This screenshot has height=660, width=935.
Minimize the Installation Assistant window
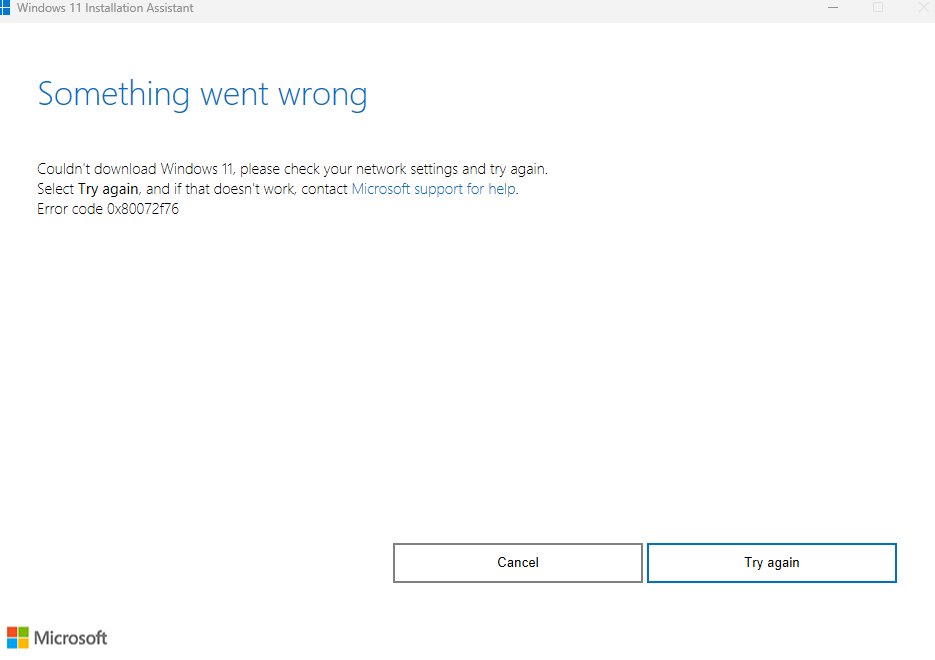833,8
